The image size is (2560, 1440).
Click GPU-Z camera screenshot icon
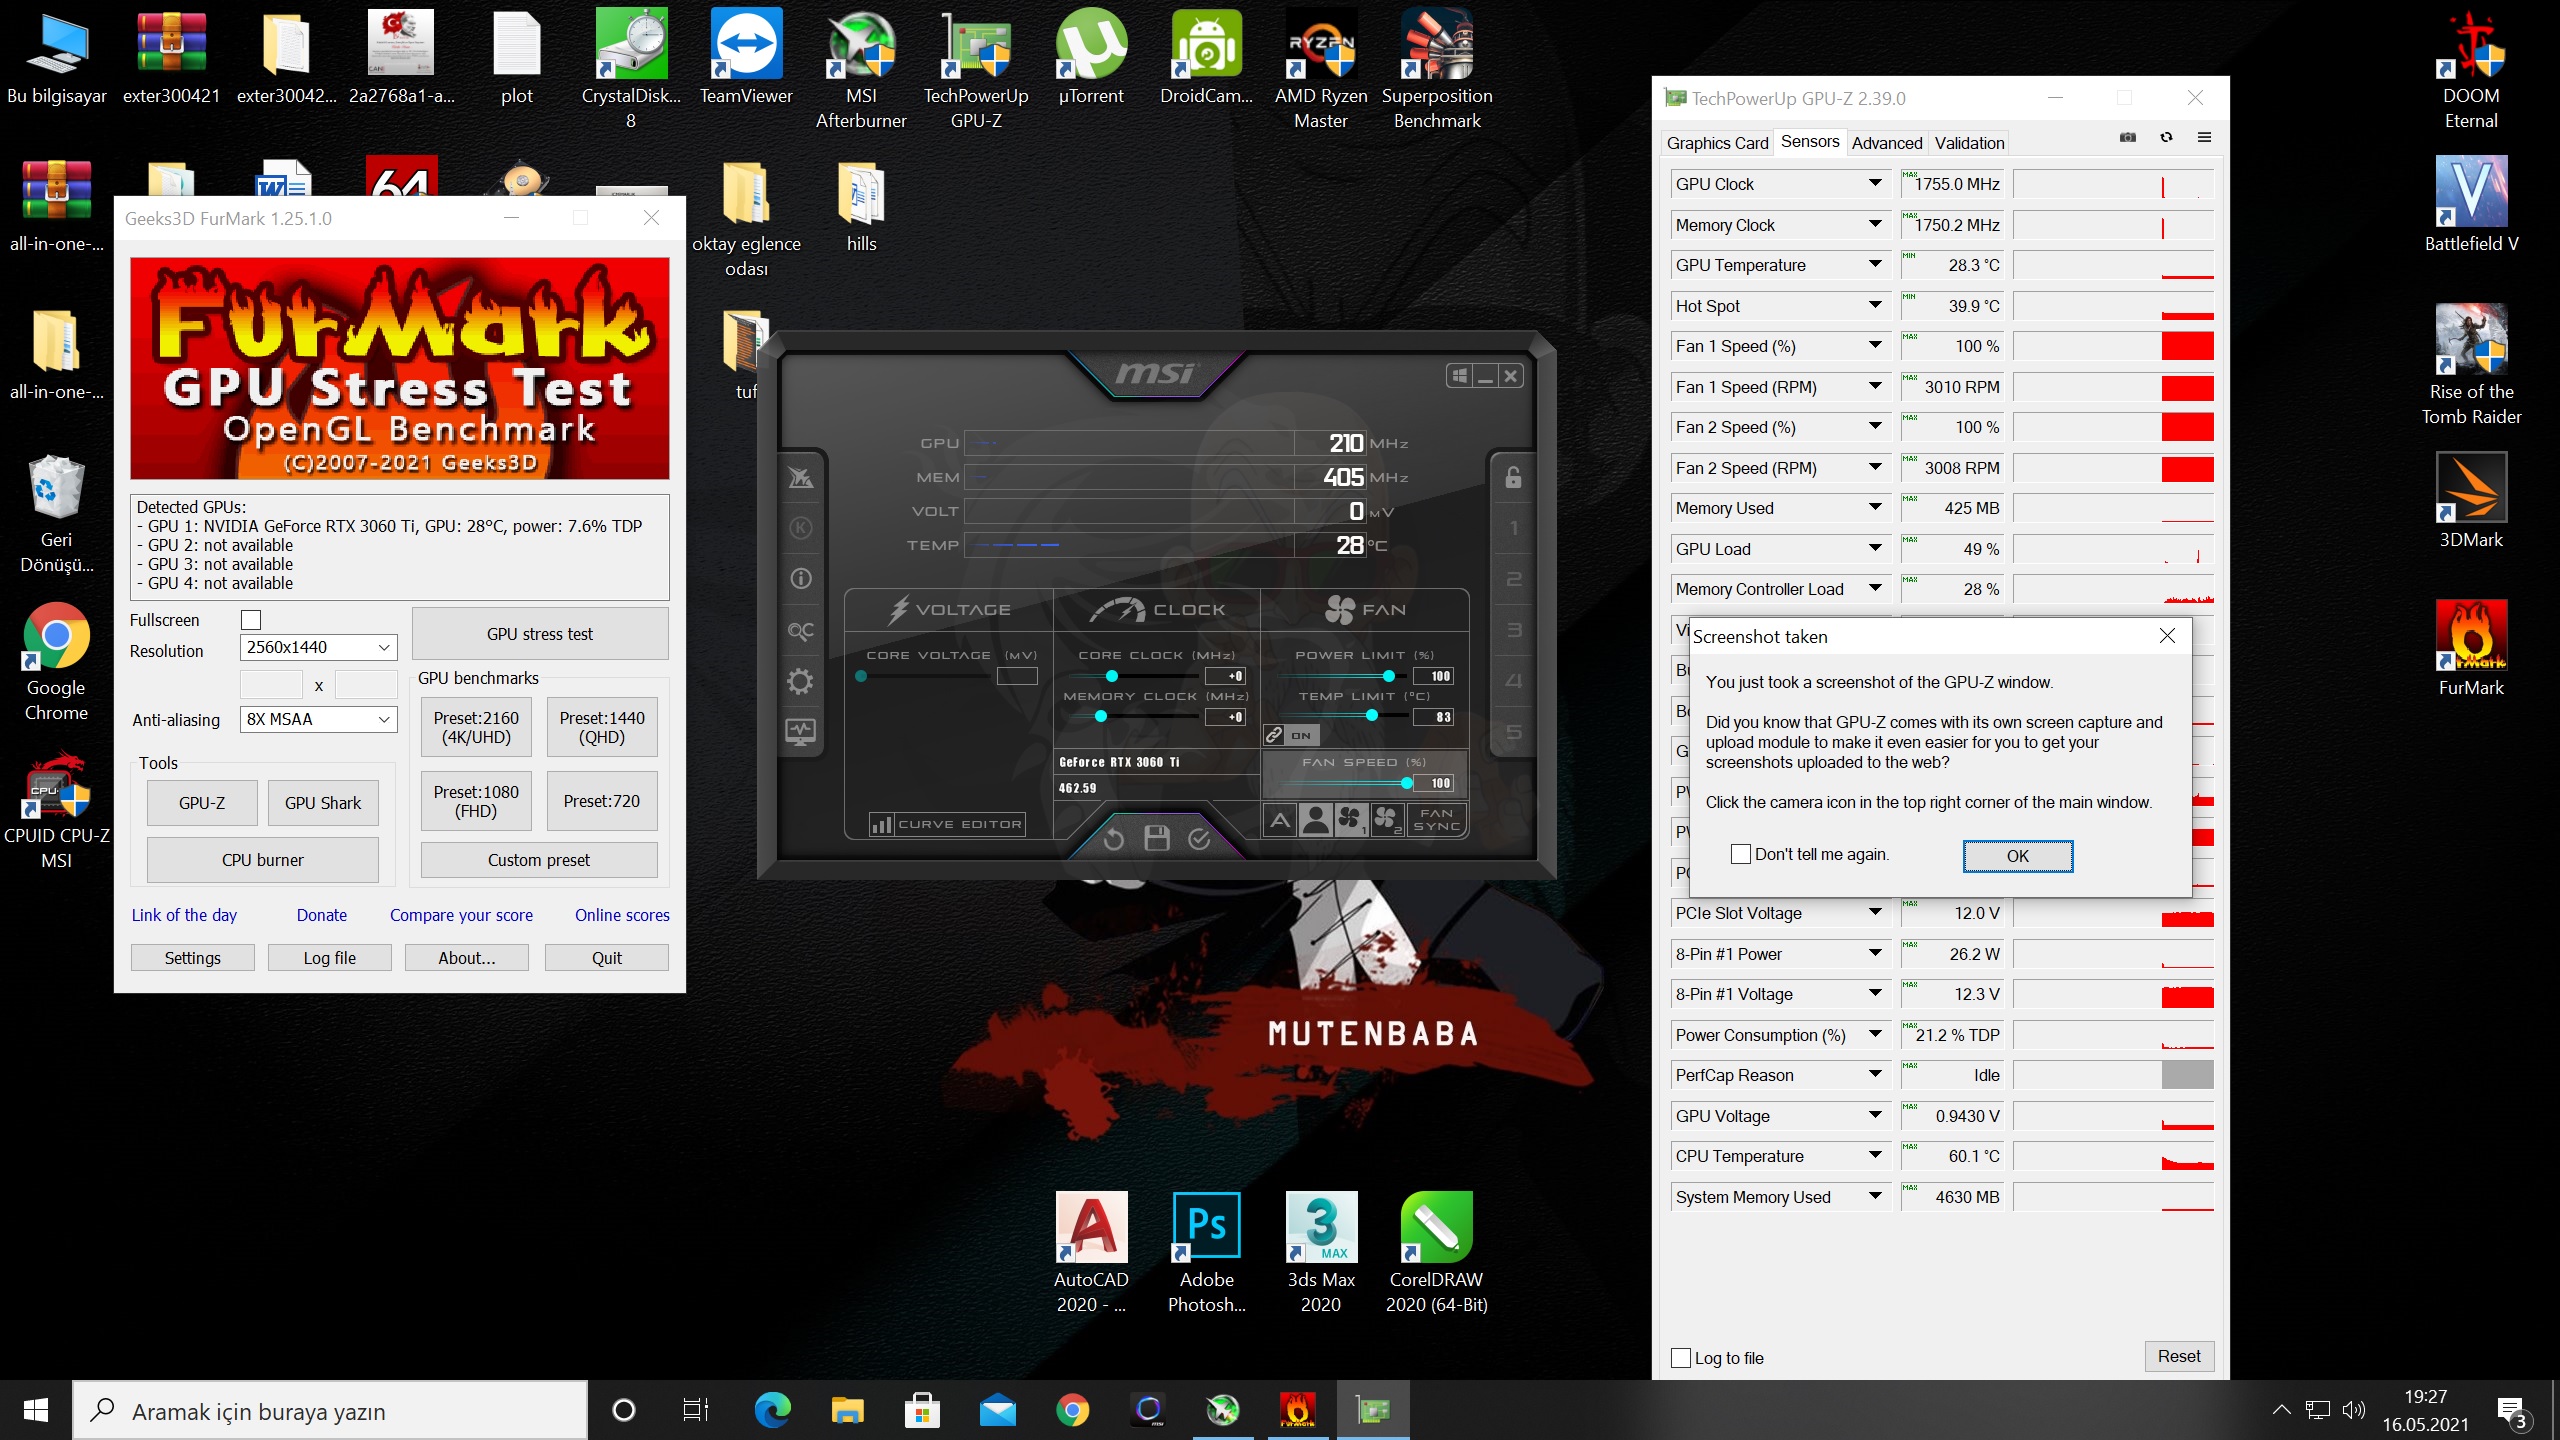[x=2128, y=138]
